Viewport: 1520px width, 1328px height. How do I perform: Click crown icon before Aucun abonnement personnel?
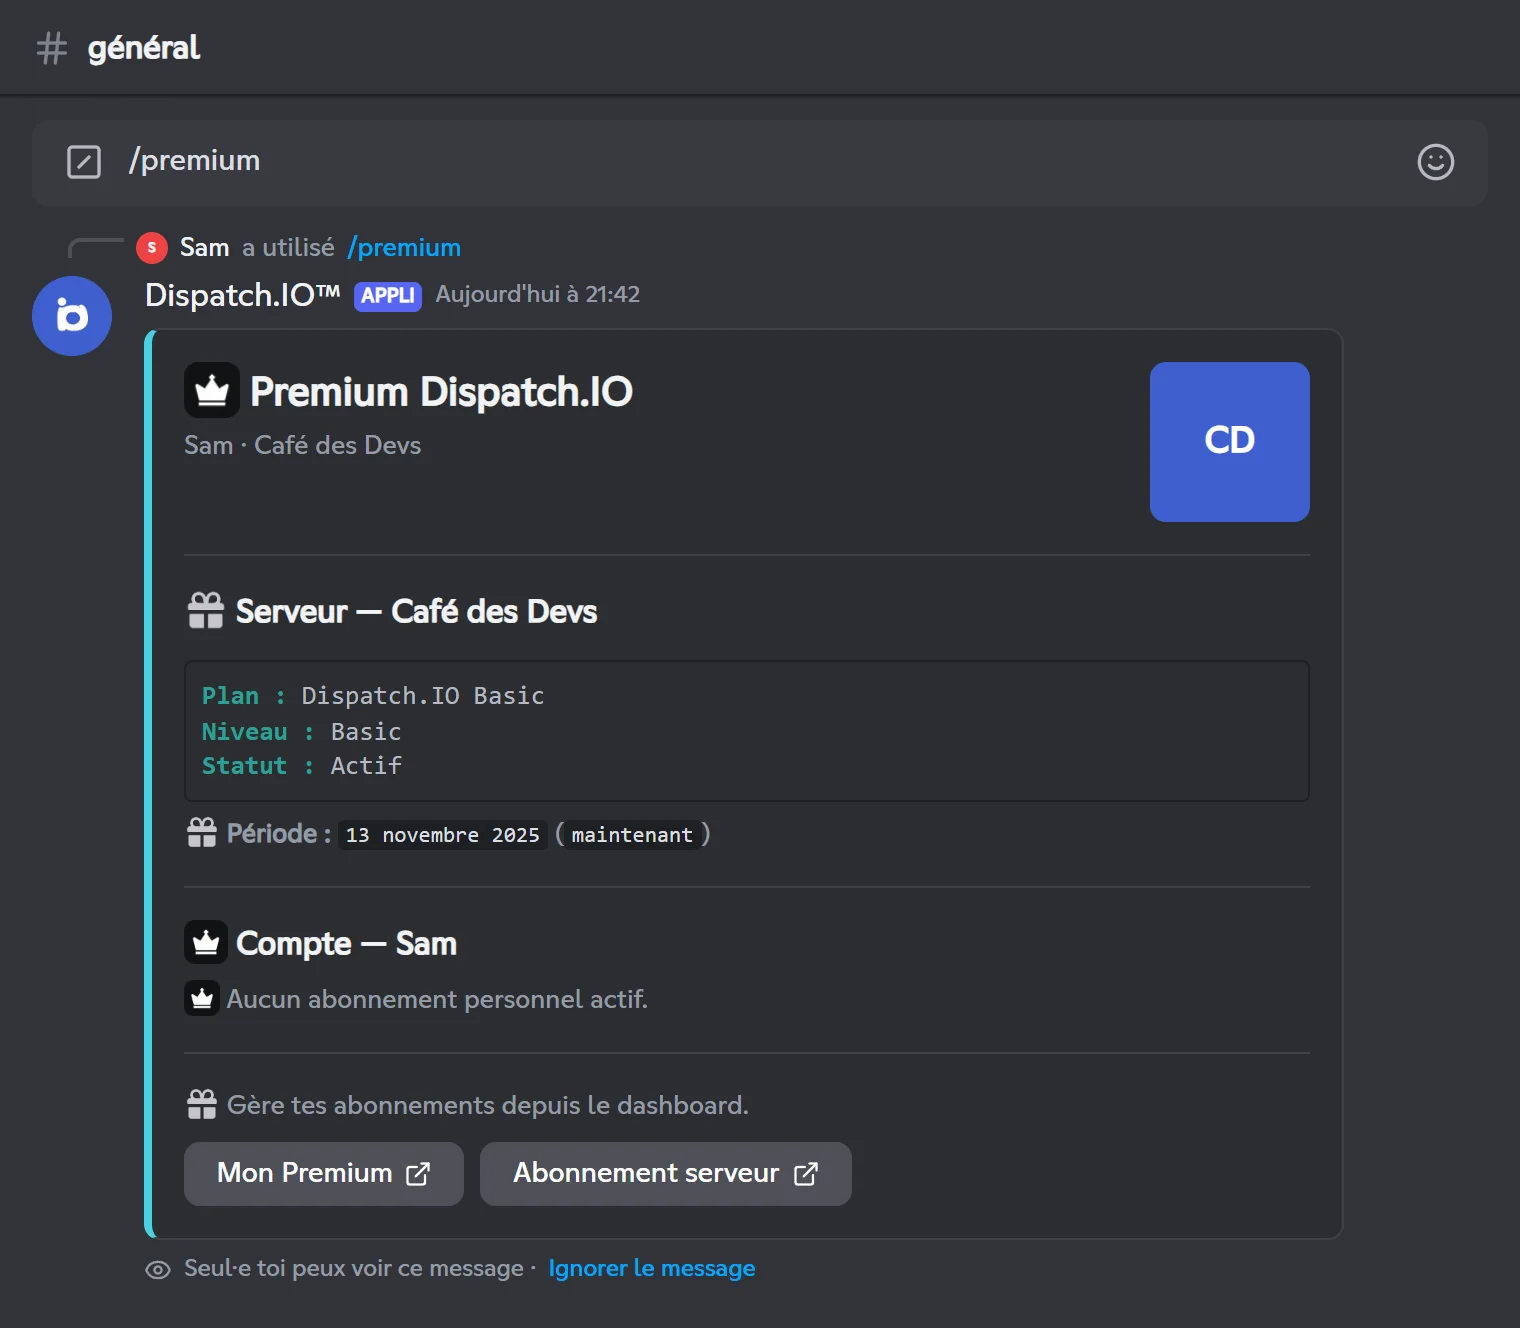coord(202,998)
